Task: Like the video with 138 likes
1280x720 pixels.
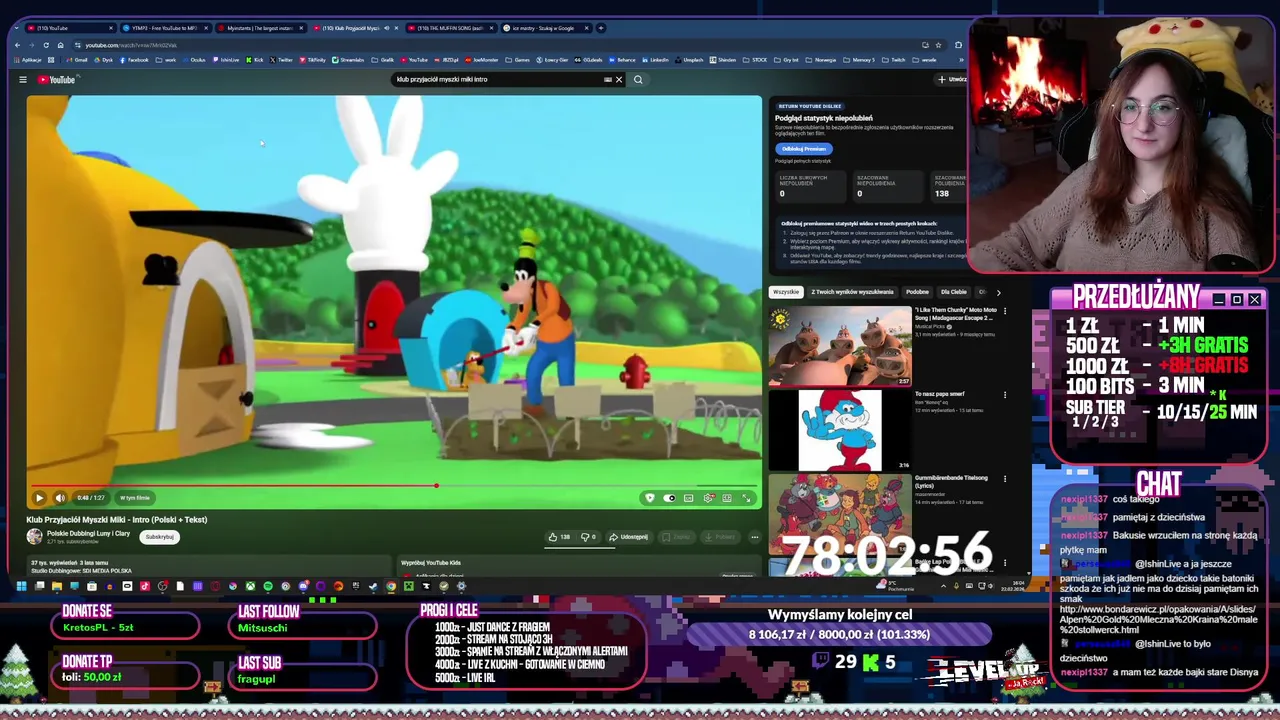Action: [x=559, y=537]
